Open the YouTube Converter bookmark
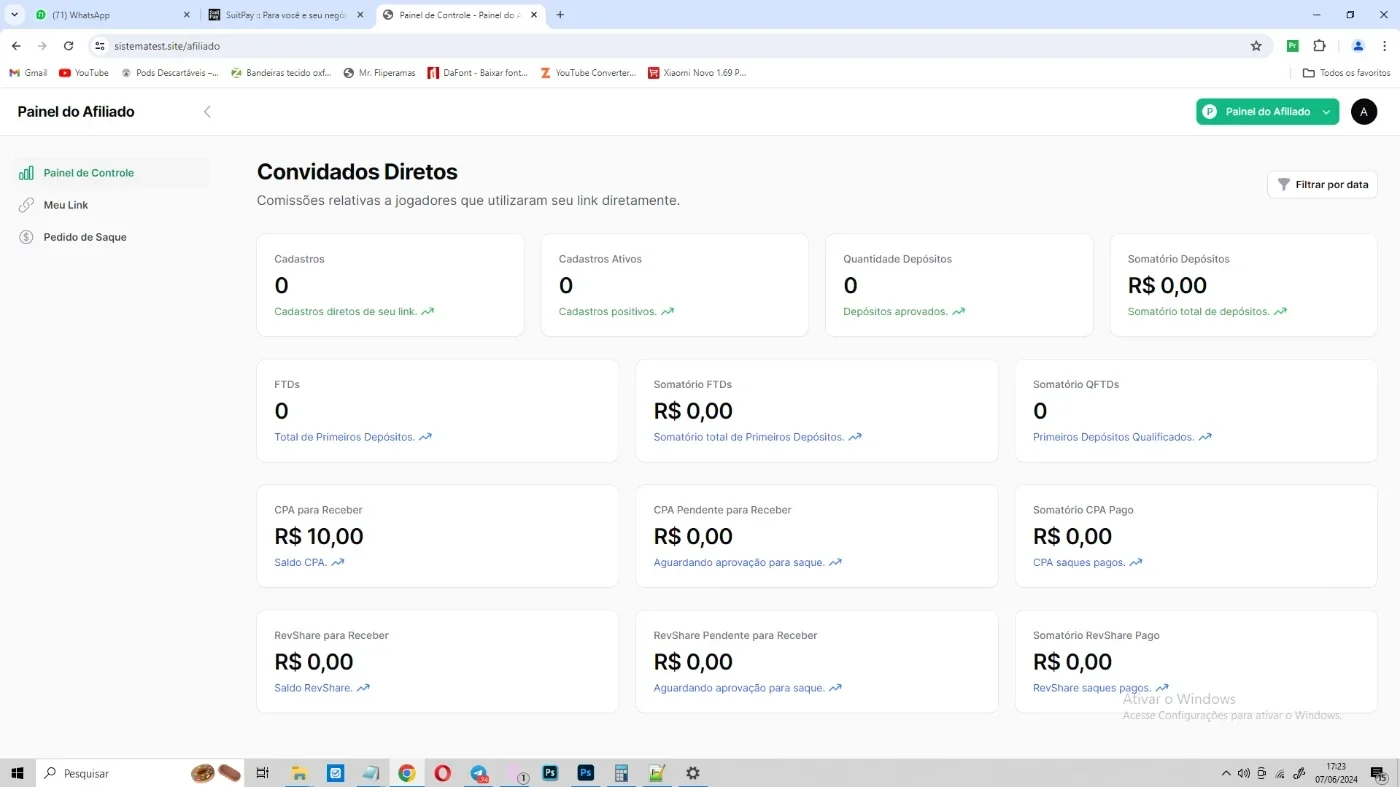This screenshot has width=1400, height=787. coord(588,73)
